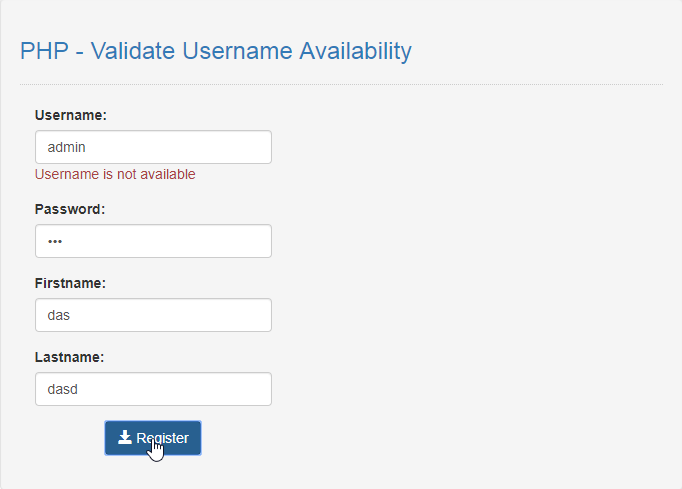Click the word Availability in the title
Viewport: 682px width, 489px height.
click(x=355, y=51)
